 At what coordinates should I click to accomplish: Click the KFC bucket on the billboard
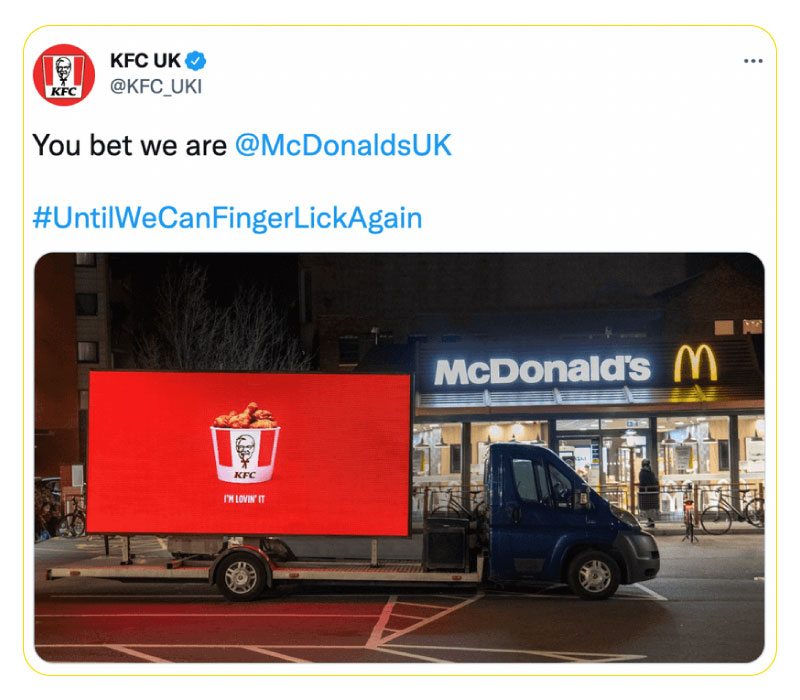[x=245, y=442]
